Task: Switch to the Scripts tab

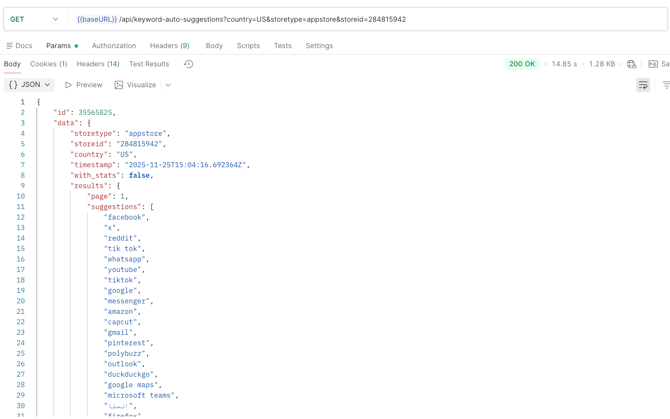Action: tap(248, 46)
